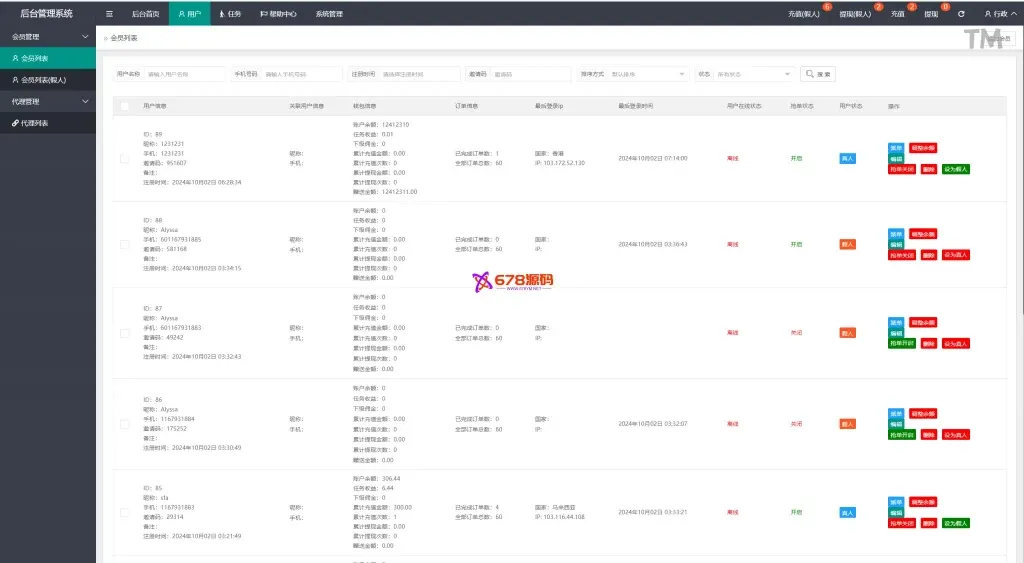1024x563 pixels.
Task: Select the checkbox for user ID 87
Action: [124, 332]
